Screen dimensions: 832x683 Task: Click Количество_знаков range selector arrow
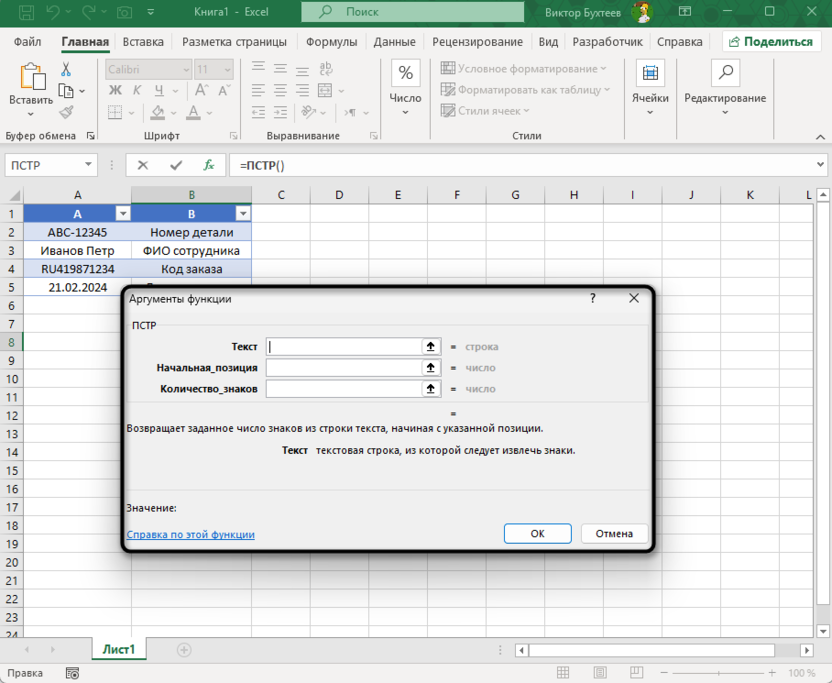[x=431, y=389]
